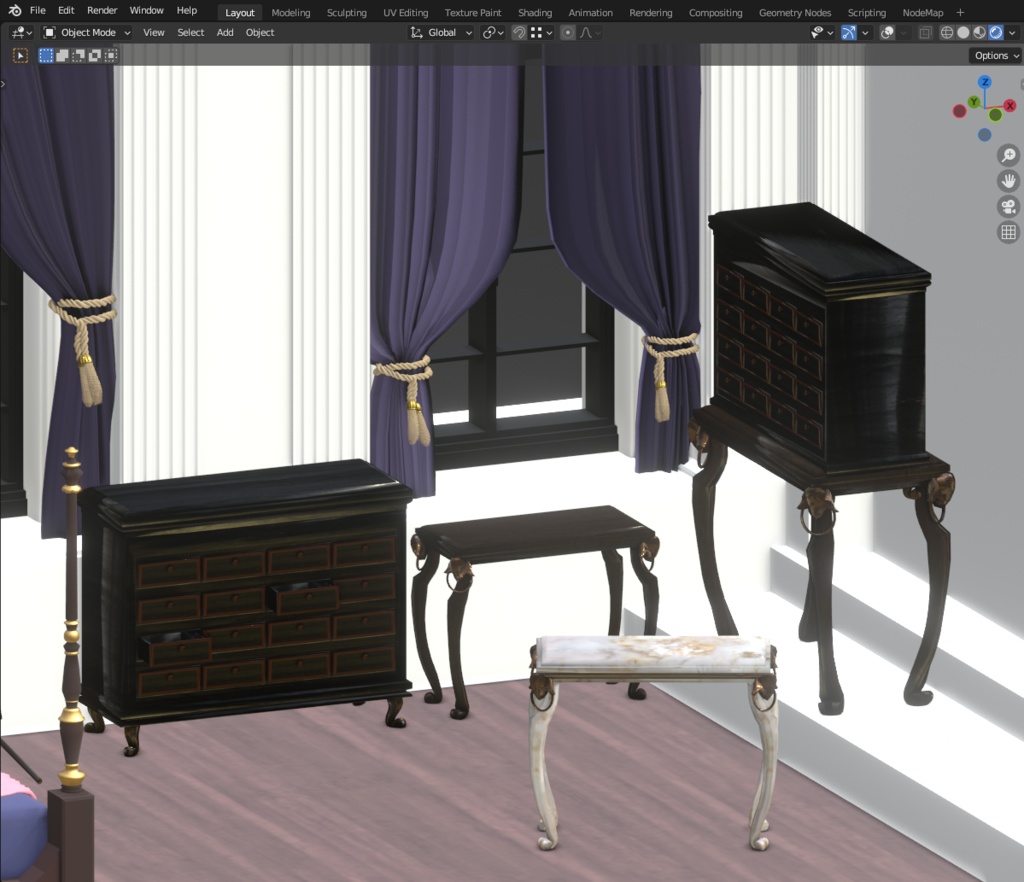Click the Blender logo menu icon
Image resolution: width=1024 pixels, height=882 pixels.
click(x=15, y=10)
